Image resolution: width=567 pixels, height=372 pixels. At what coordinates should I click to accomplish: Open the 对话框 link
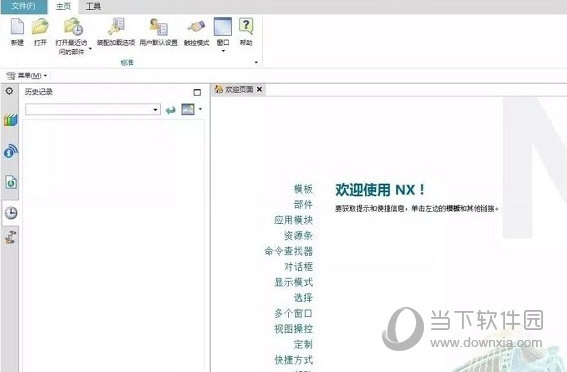[x=298, y=266]
